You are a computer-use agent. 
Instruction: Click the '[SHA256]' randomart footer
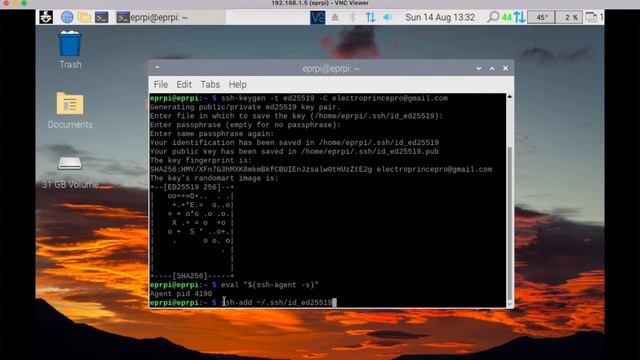(x=192, y=276)
